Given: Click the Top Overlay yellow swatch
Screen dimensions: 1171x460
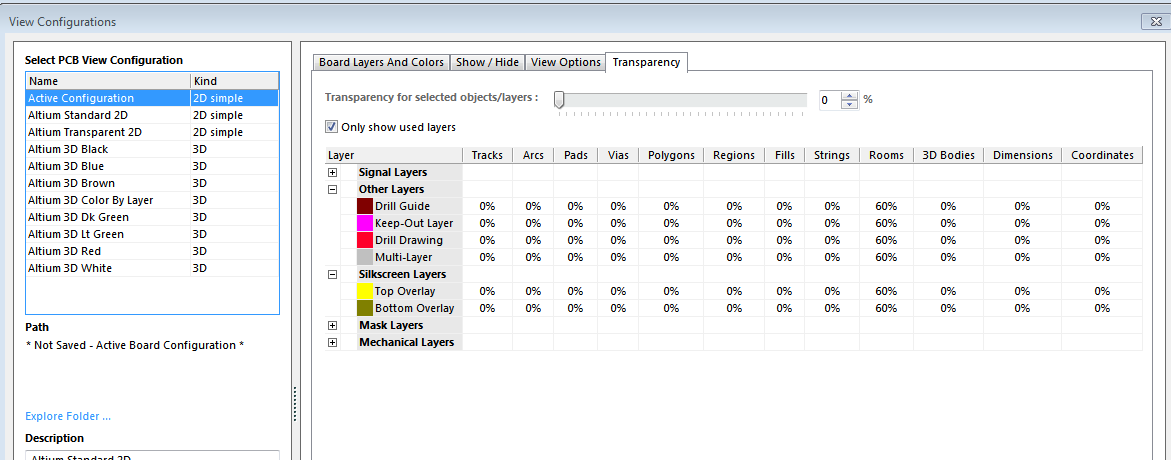Looking at the screenshot, I should tap(365, 291).
